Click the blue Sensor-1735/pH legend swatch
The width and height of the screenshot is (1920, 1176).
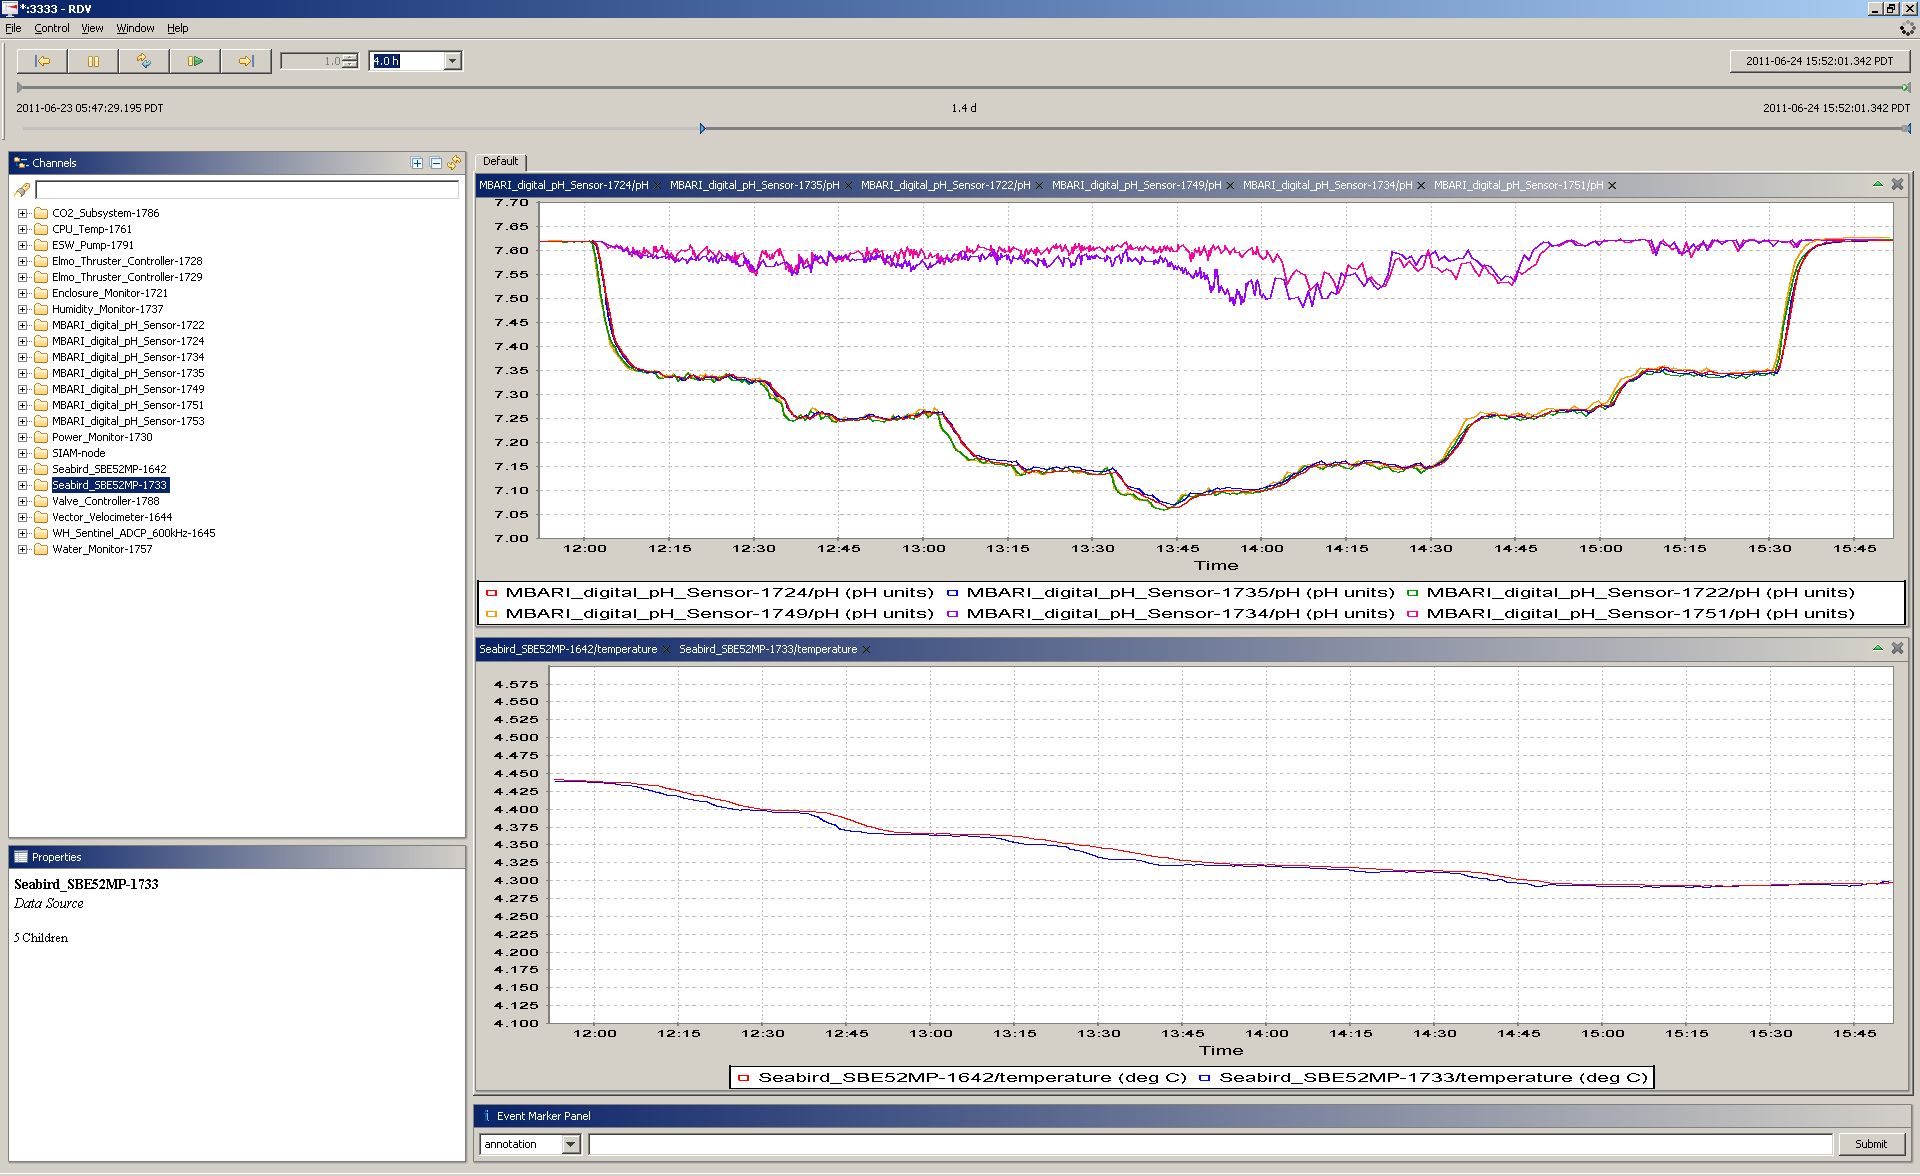click(952, 593)
